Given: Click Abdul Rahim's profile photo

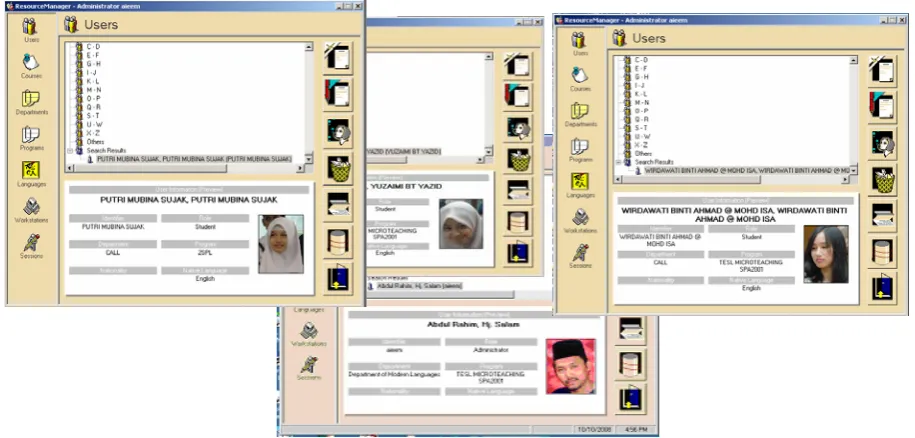Looking at the screenshot, I should tap(570, 366).
